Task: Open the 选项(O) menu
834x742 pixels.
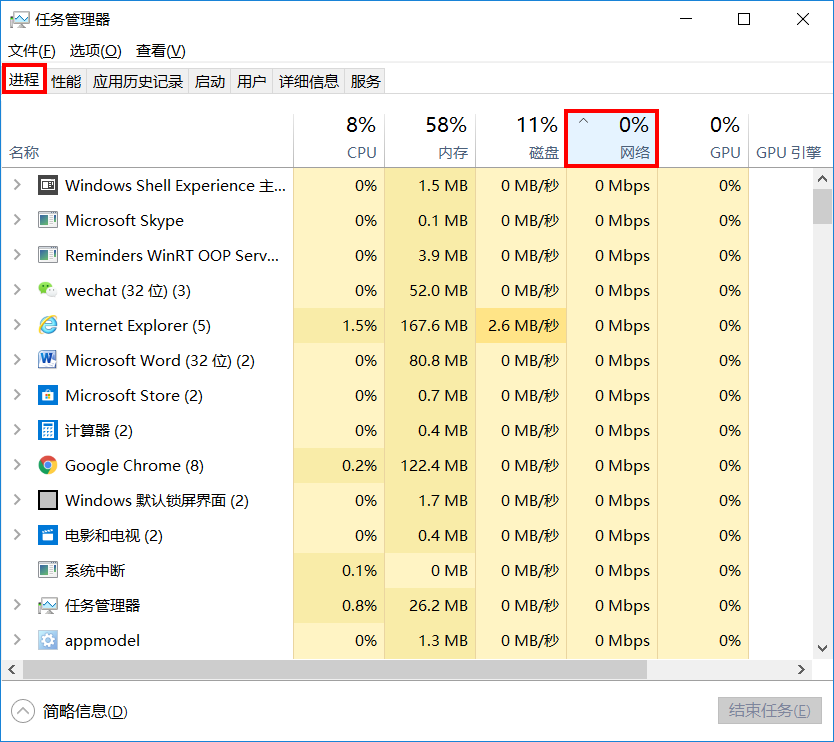Action: [95, 51]
